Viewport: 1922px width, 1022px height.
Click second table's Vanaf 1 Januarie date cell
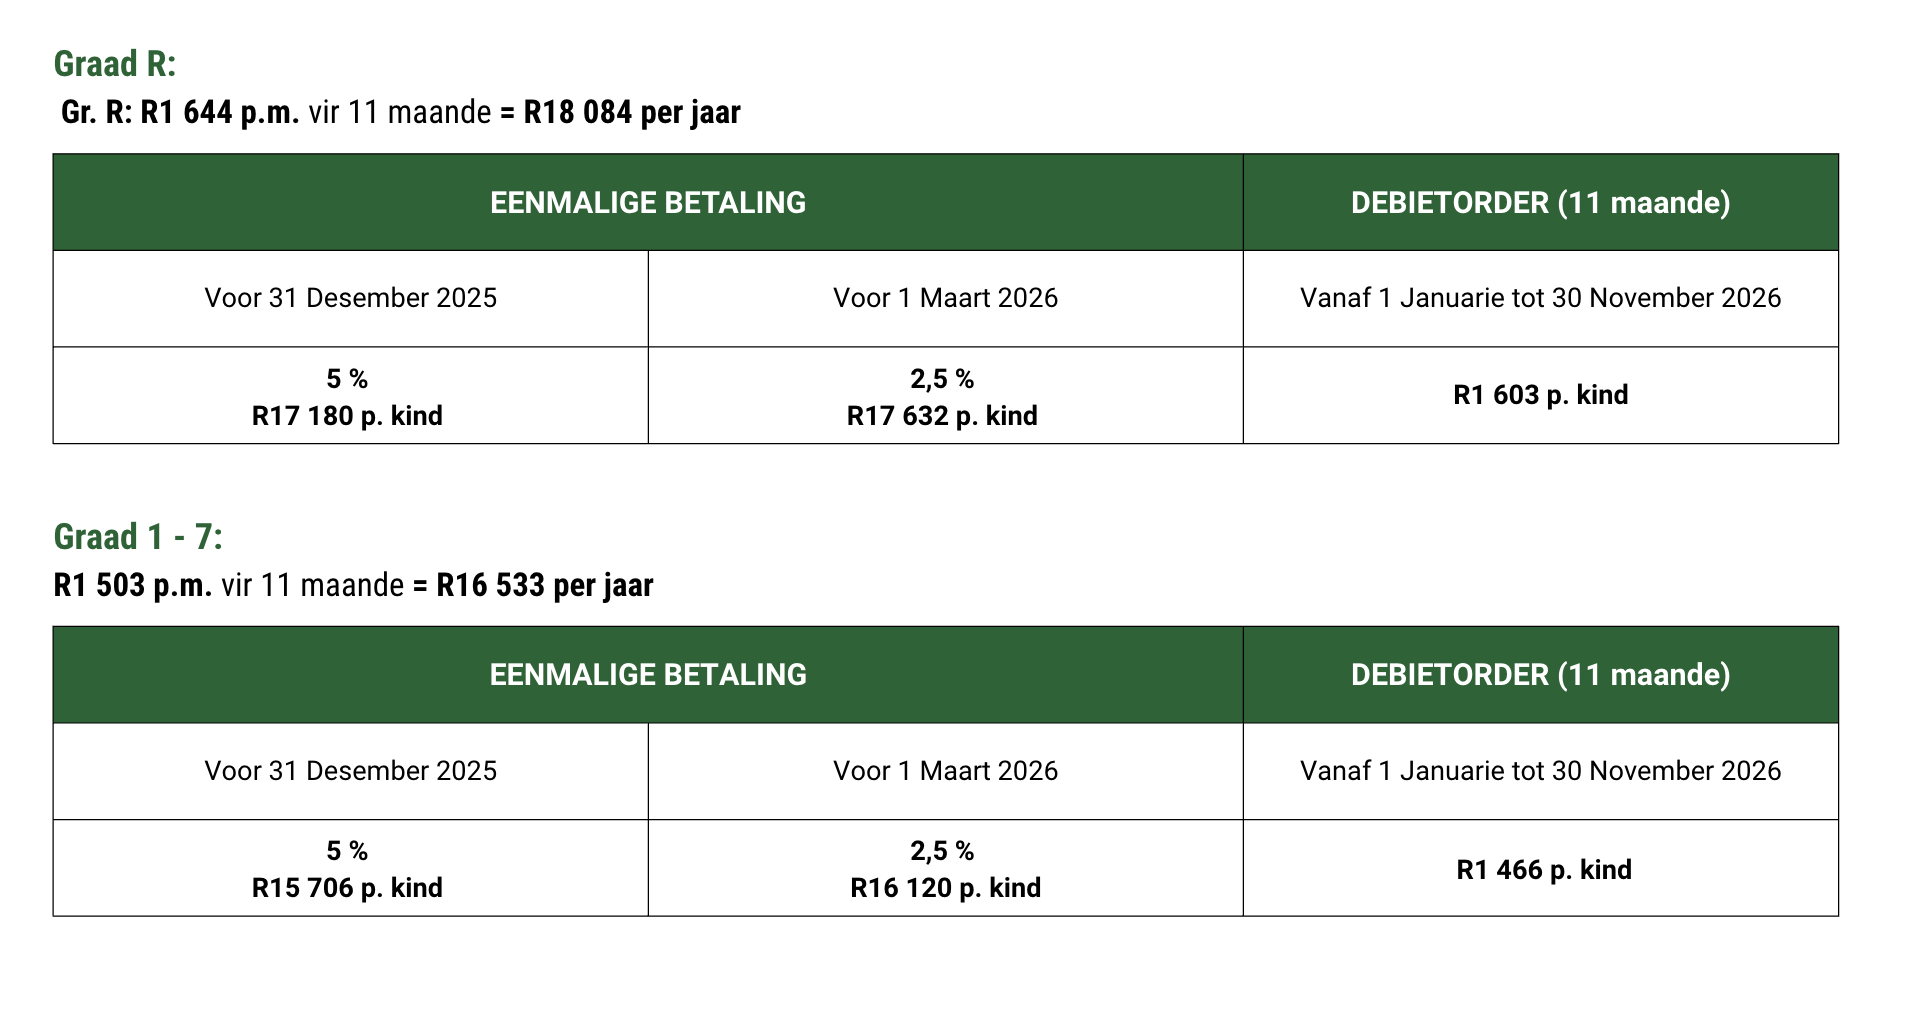coord(1540,771)
